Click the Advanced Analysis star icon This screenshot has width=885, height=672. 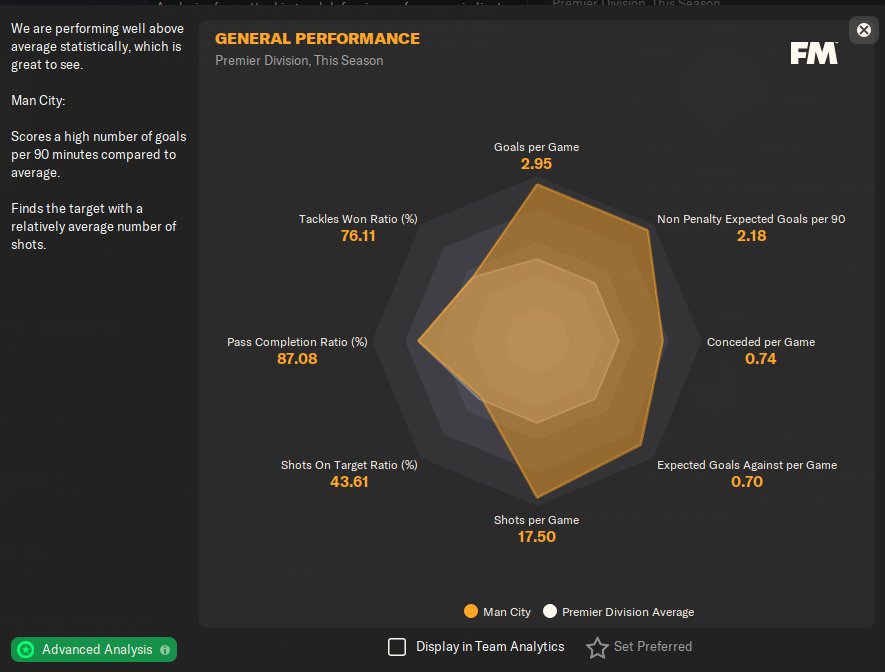[26, 650]
